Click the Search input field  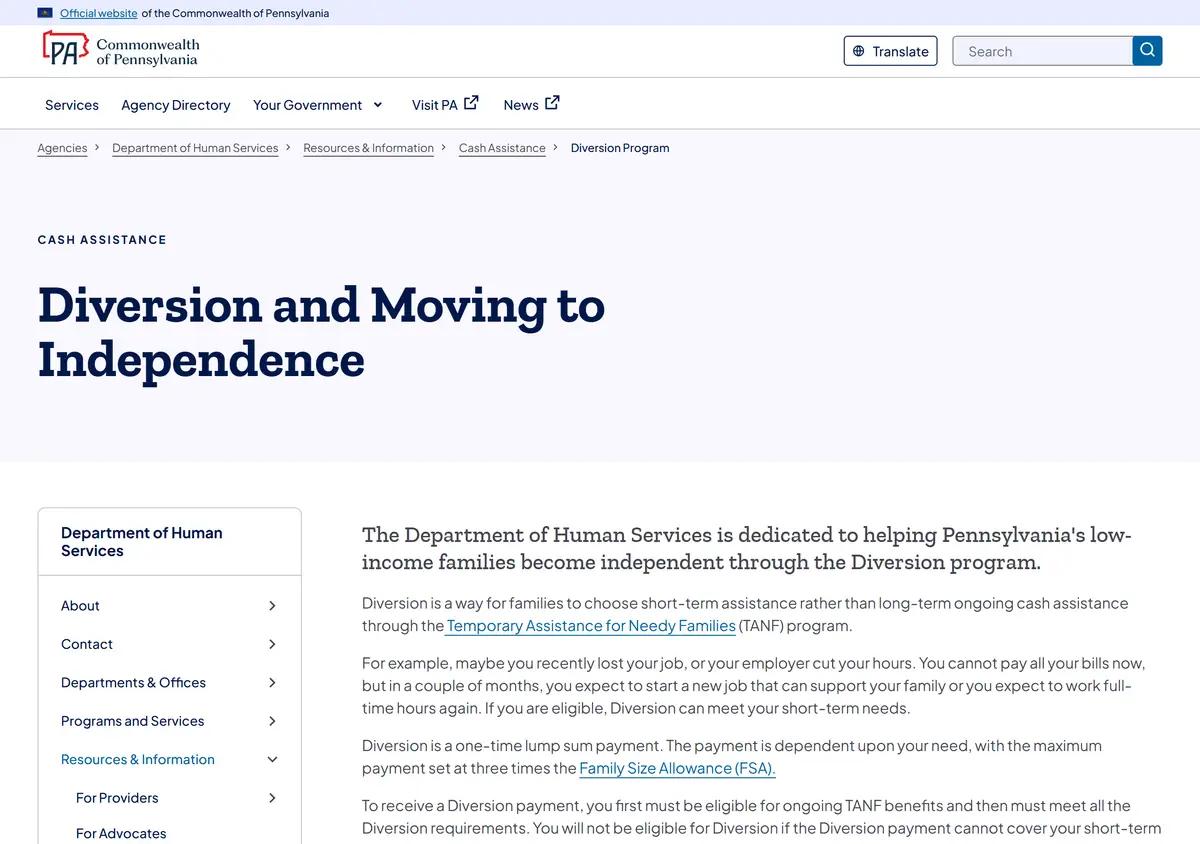pyautogui.click(x=1042, y=51)
